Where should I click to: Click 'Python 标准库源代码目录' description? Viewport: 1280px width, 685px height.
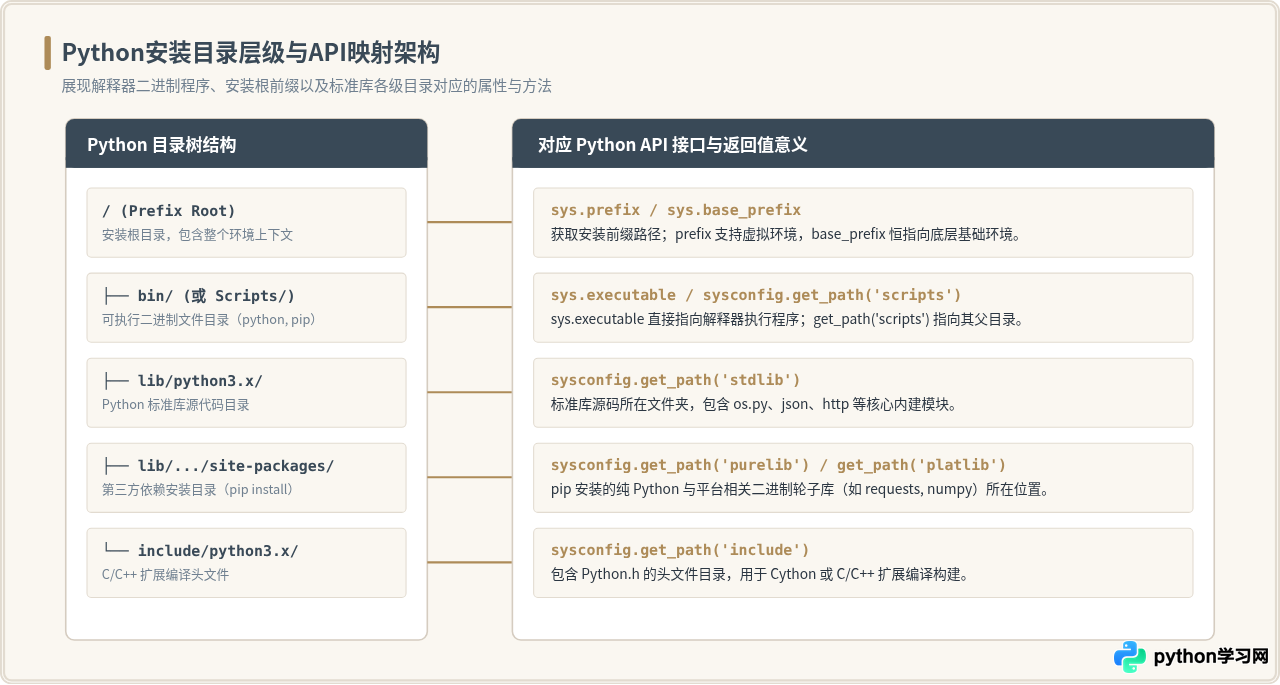[x=176, y=405]
